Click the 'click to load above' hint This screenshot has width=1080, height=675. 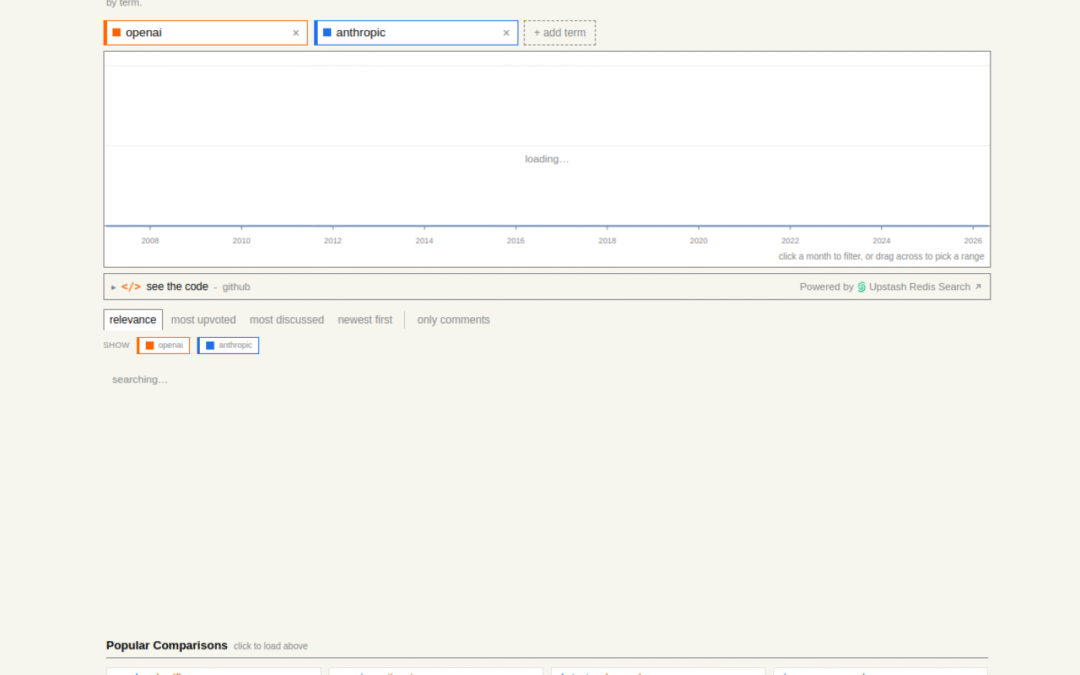click(271, 646)
